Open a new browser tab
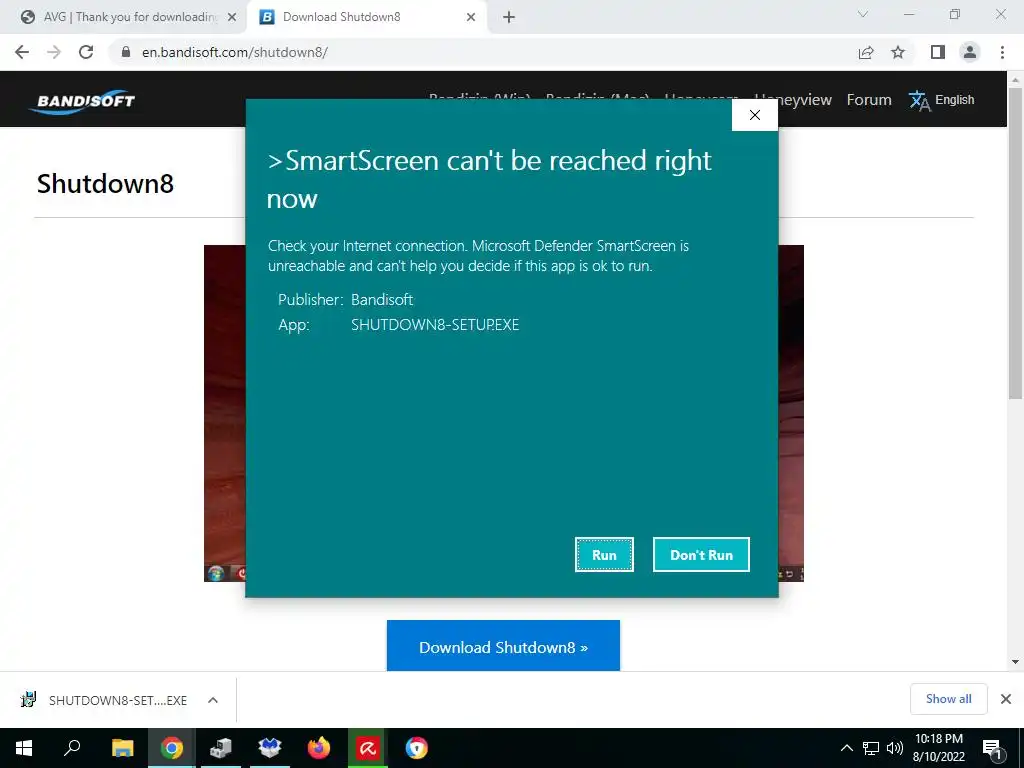 point(509,18)
